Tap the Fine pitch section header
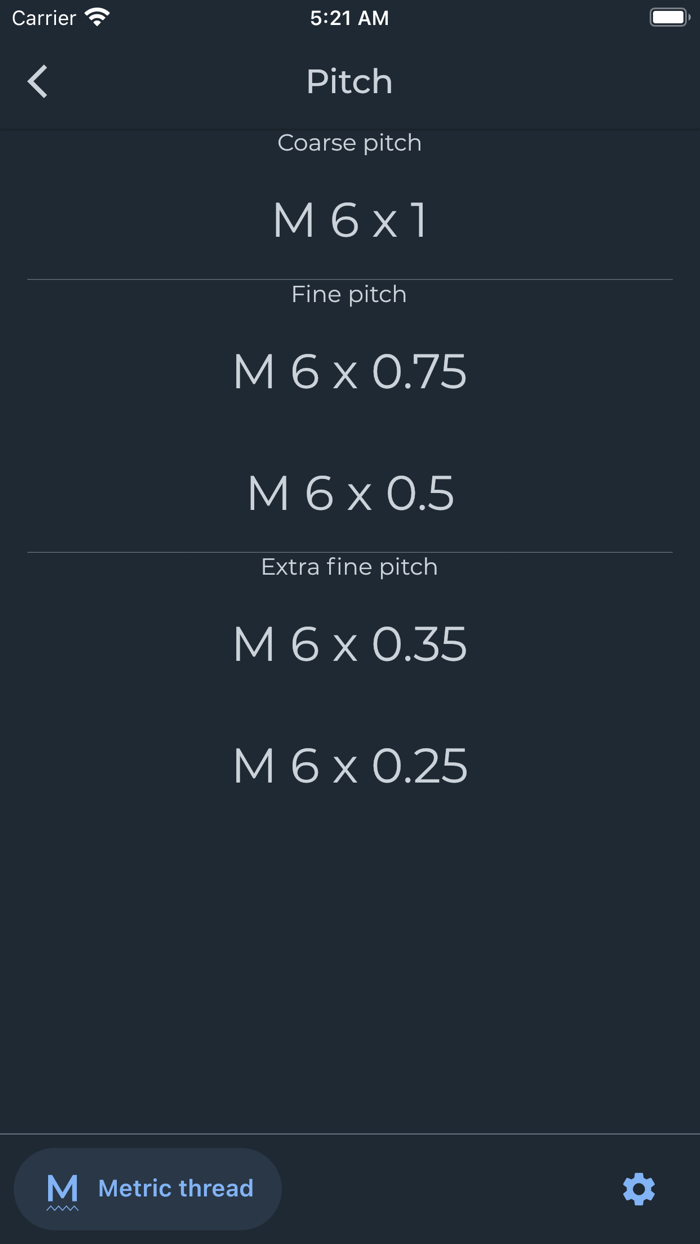700x1244 pixels. click(x=349, y=294)
